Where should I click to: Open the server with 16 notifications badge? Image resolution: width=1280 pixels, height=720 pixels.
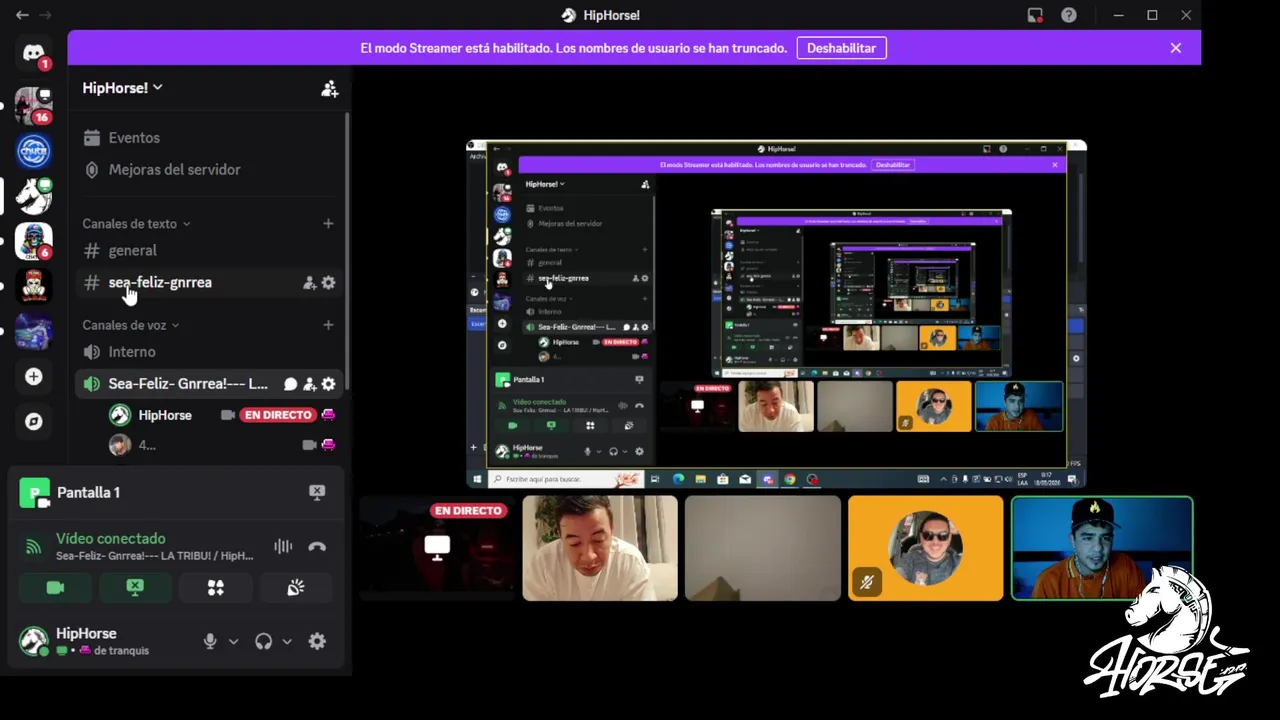coord(33,106)
